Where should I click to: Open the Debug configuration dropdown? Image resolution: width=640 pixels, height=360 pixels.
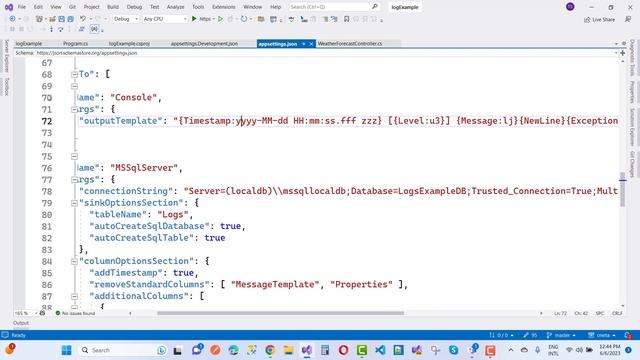(x=125, y=19)
